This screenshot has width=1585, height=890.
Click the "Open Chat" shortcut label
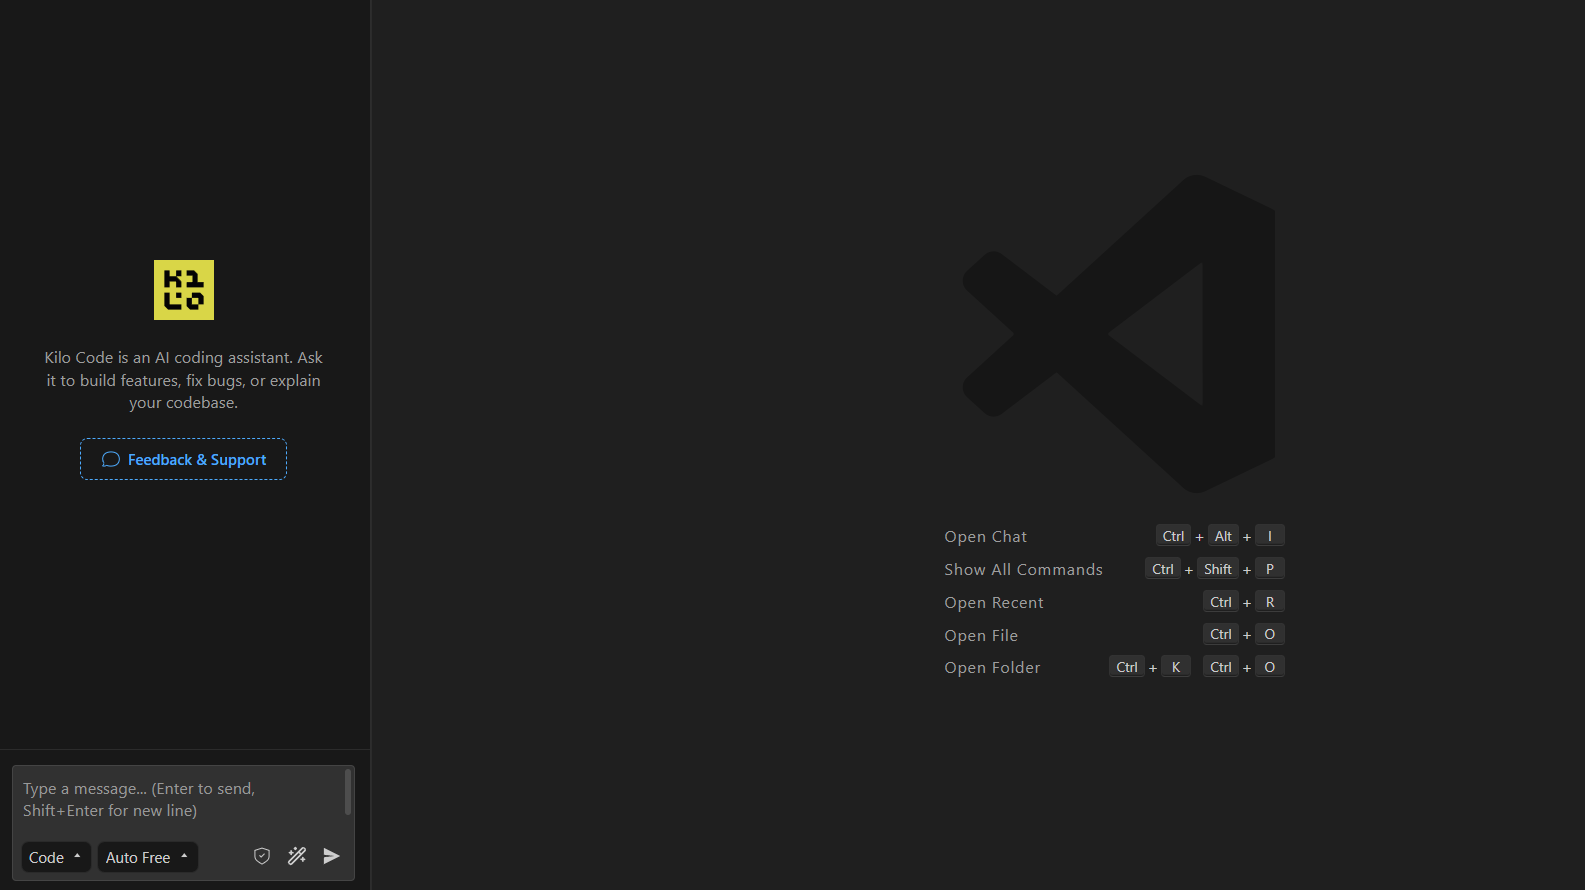pyautogui.click(x=986, y=537)
